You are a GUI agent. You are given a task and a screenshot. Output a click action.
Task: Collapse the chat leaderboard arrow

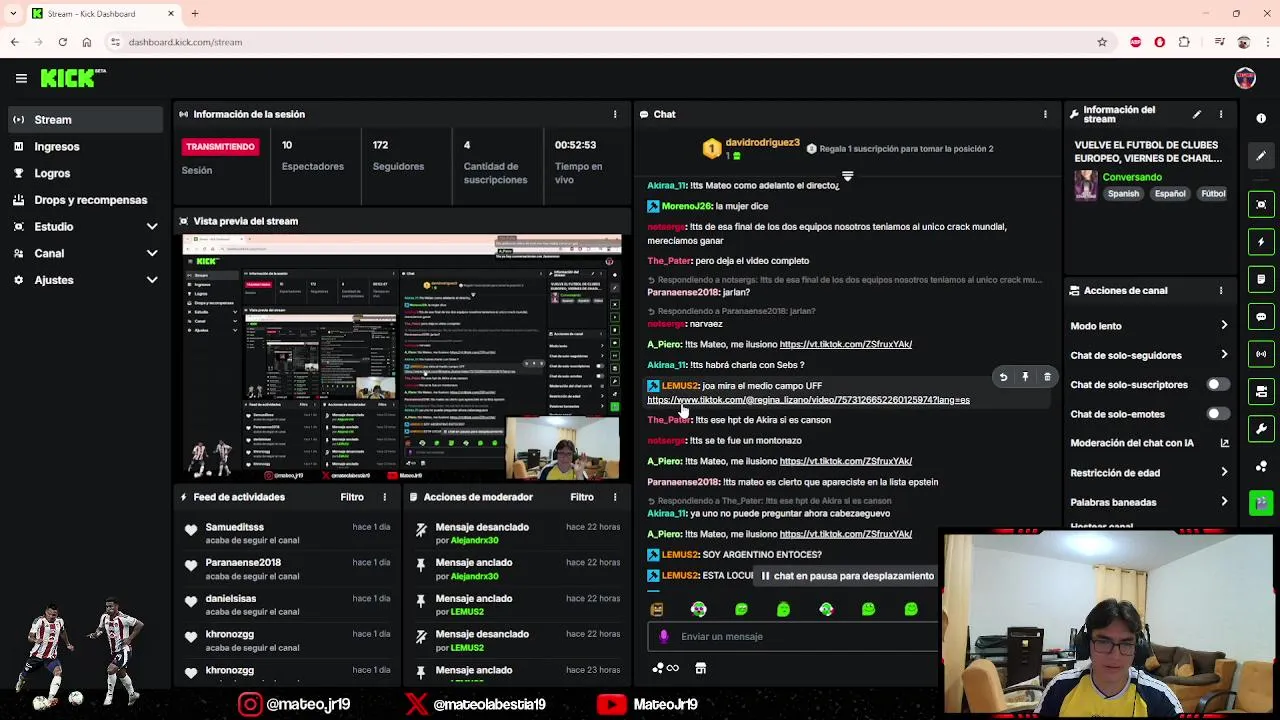[x=847, y=176]
